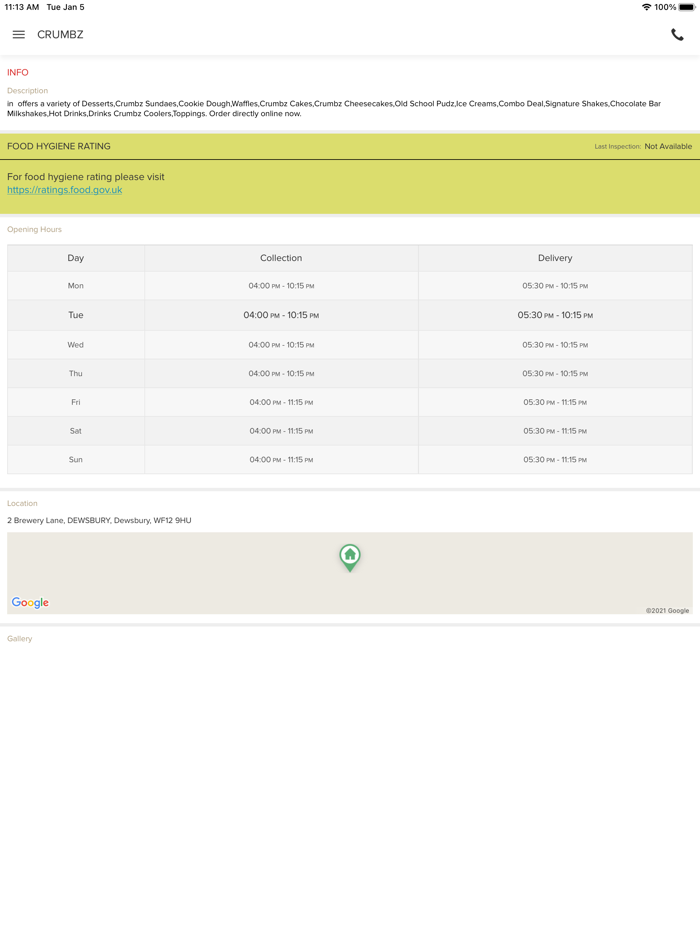Select the Sun row day cell
700x934 pixels.
click(x=76, y=459)
